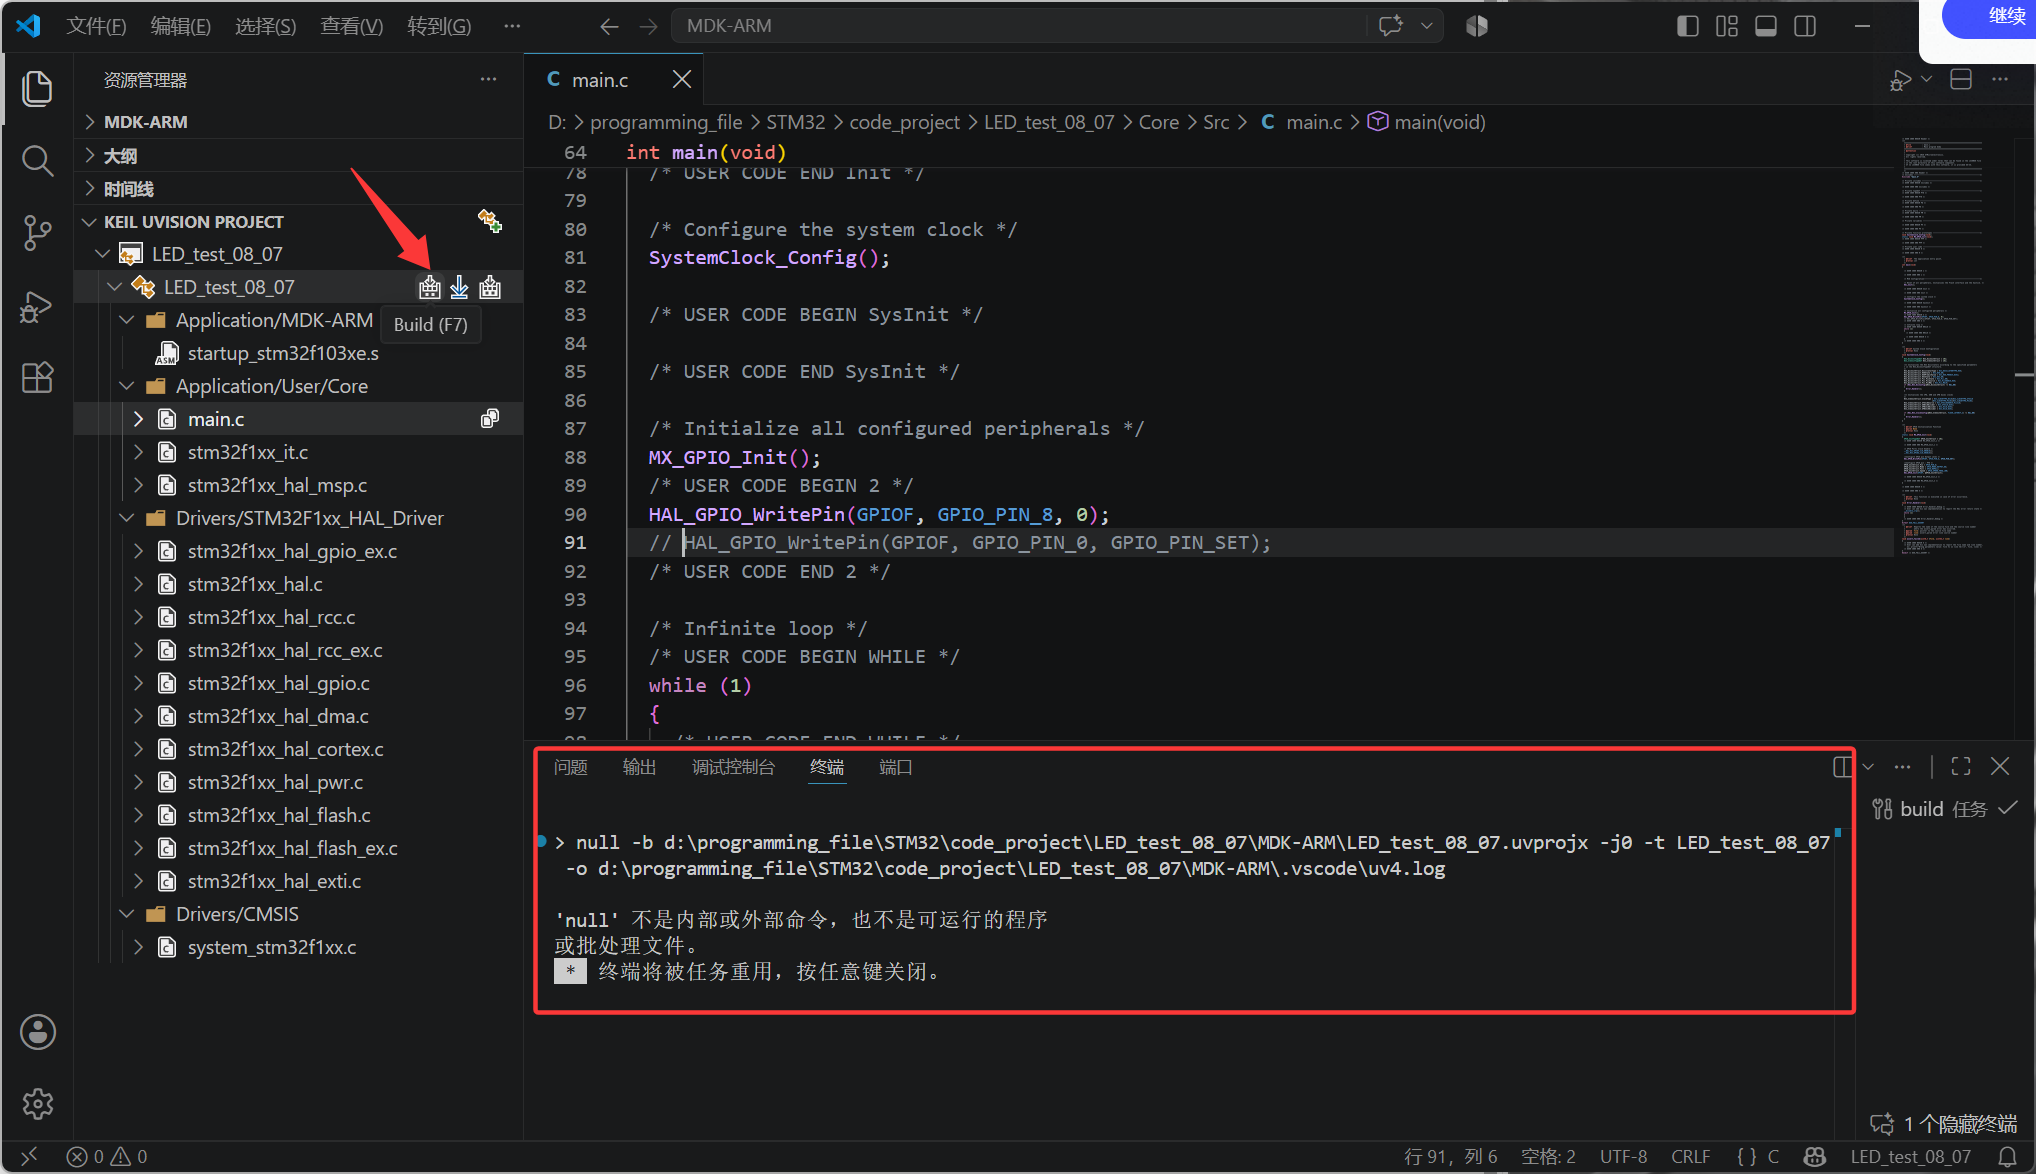
Task: Maximize the terminal panel size
Action: [1961, 767]
